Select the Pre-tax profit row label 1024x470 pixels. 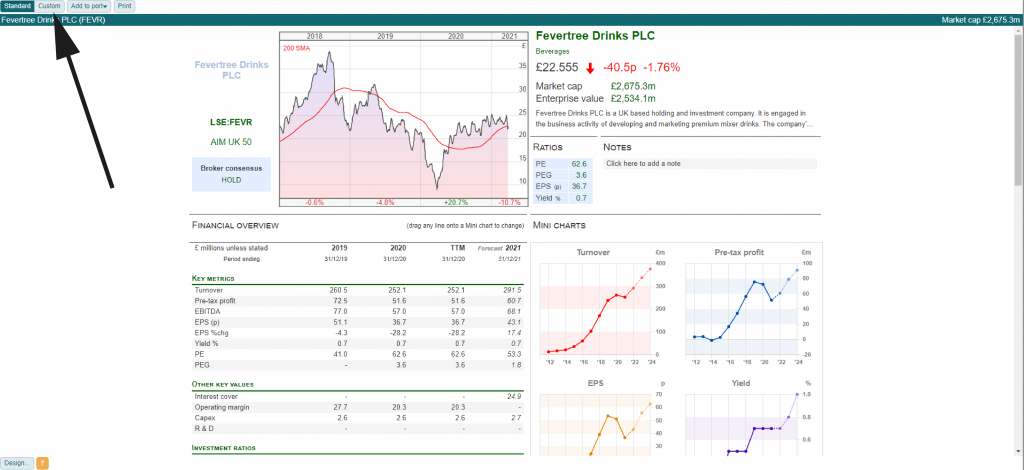coord(214,301)
